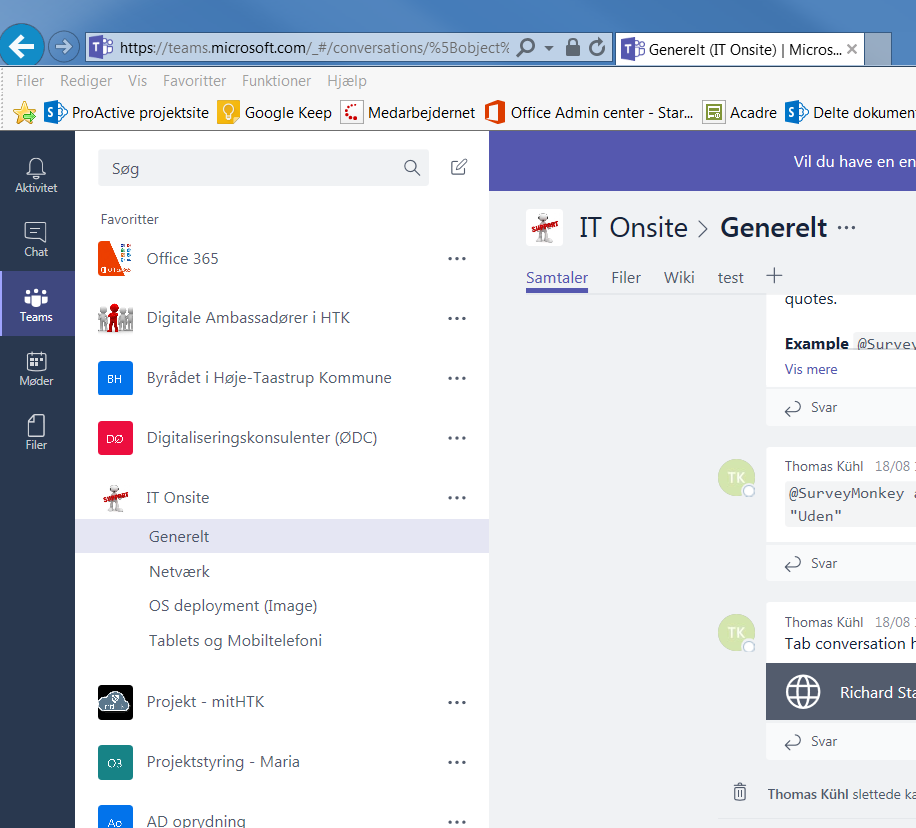Click Svar under the @SurveyMonkey message
Screen dimensions: 916x828
(811, 563)
